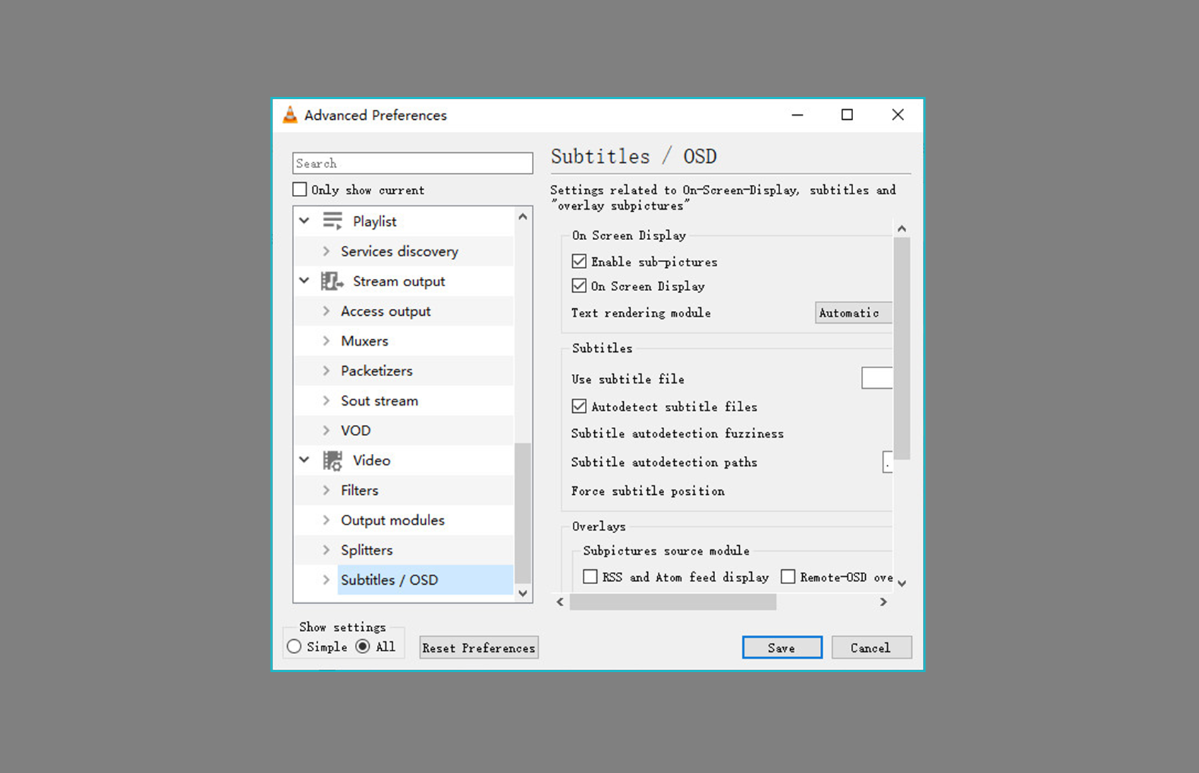The image size is (1199, 773).
Task: Select VOD in the tree
Action: pos(356,430)
